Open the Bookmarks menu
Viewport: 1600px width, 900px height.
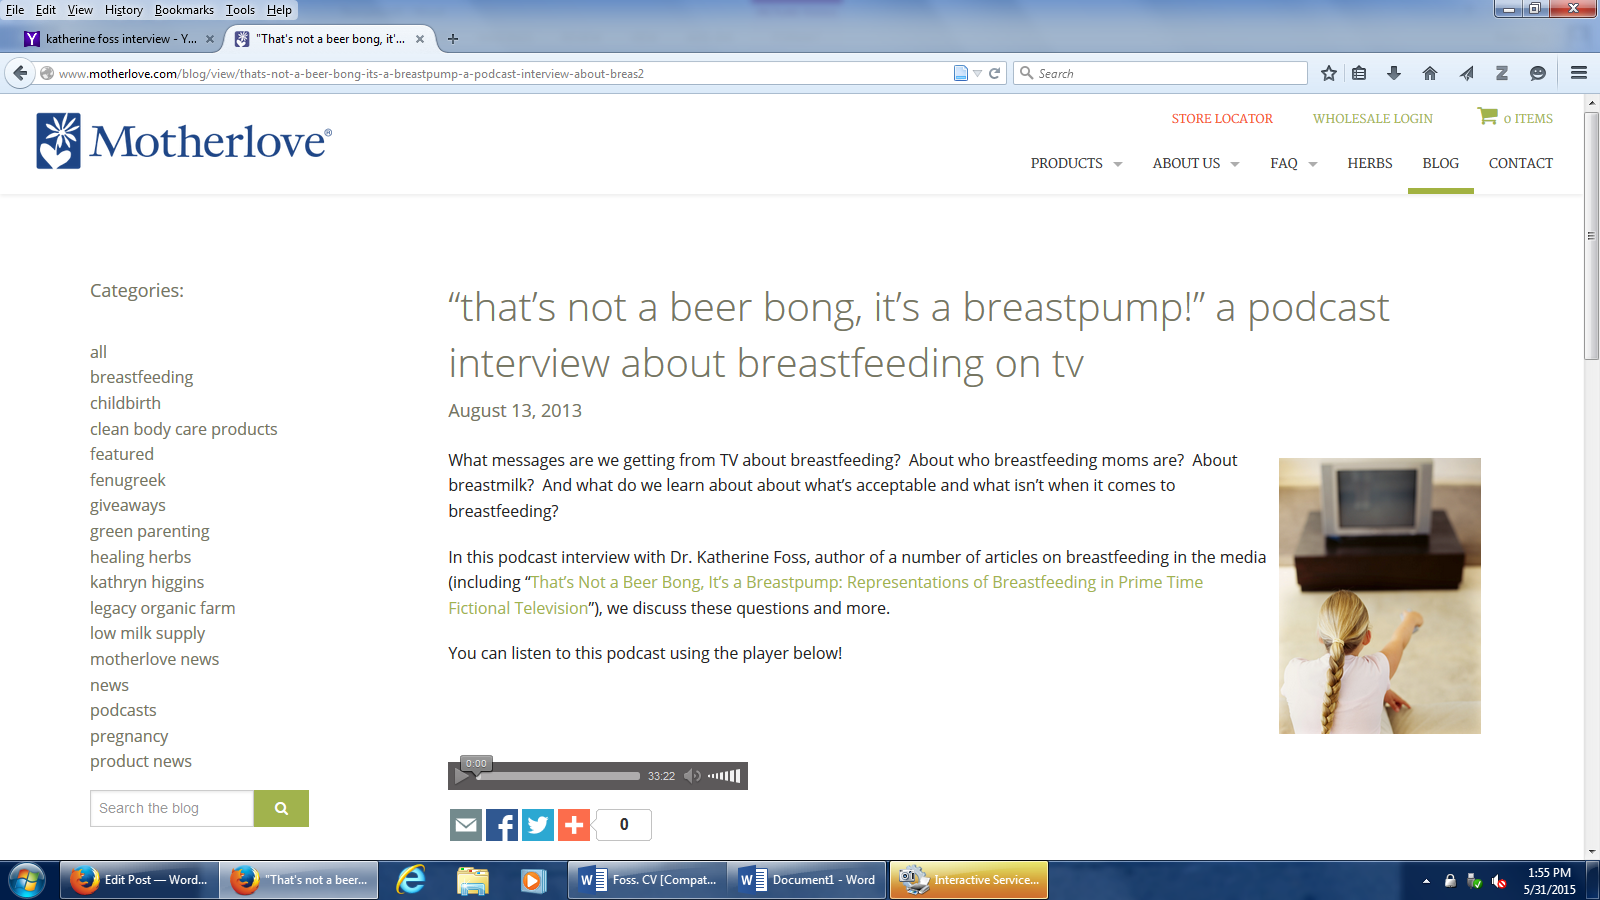[184, 10]
